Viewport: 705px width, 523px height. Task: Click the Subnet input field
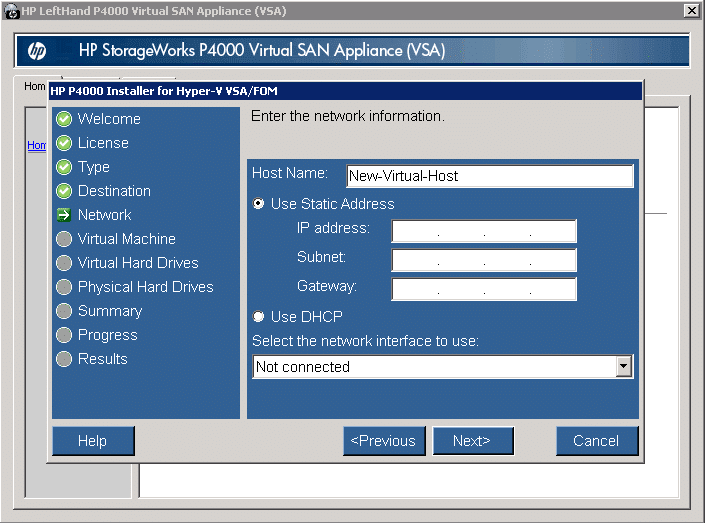point(484,260)
